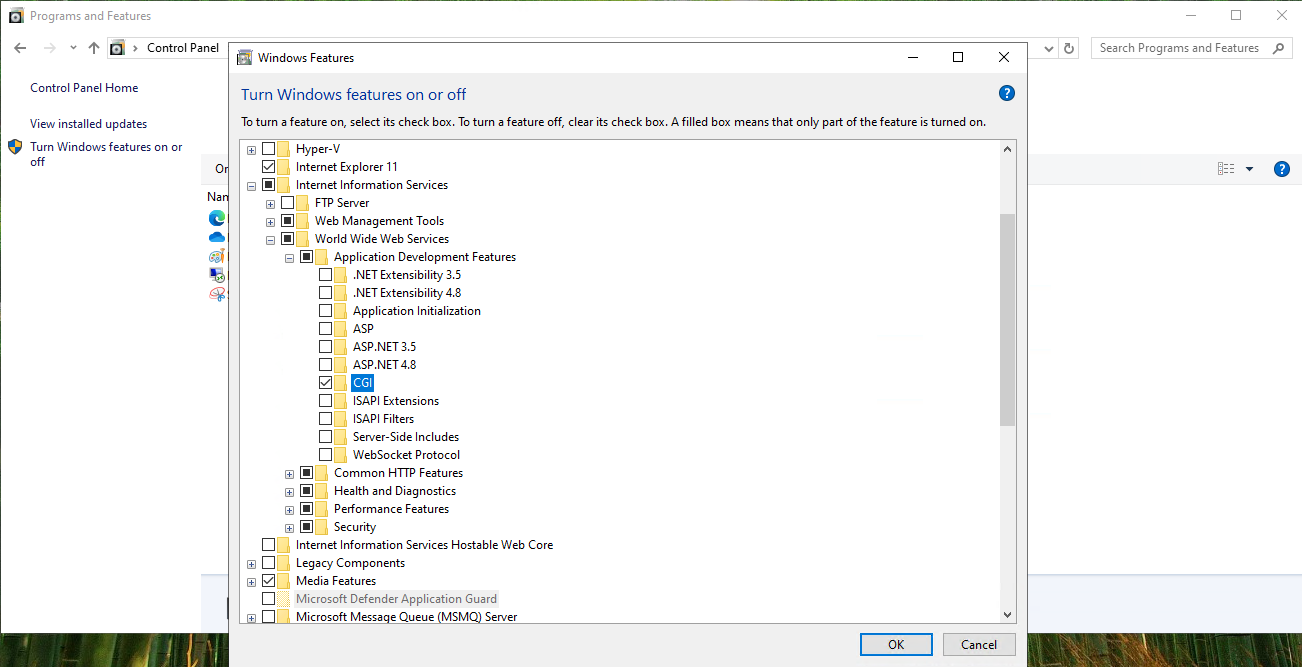Click the Control Panel address bar icon
1302x667 pixels.
click(x=118, y=48)
